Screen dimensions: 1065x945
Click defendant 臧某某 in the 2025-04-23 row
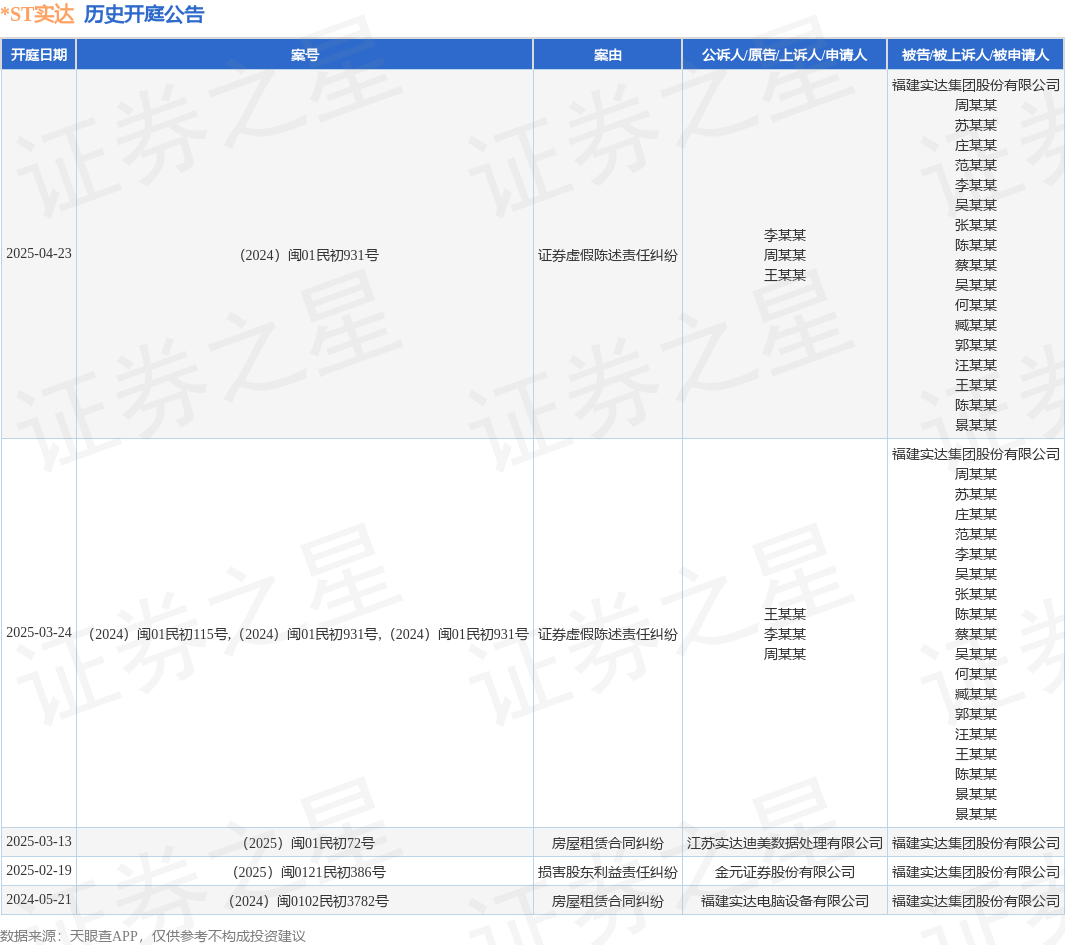point(975,325)
